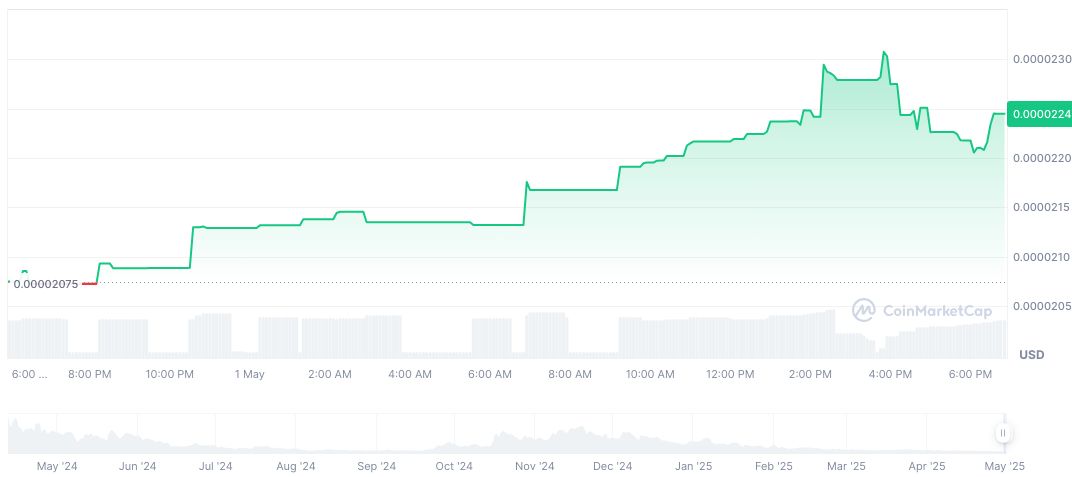Click the 10:00 AM time axis label
The height and width of the screenshot is (477, 1072).
650,374
